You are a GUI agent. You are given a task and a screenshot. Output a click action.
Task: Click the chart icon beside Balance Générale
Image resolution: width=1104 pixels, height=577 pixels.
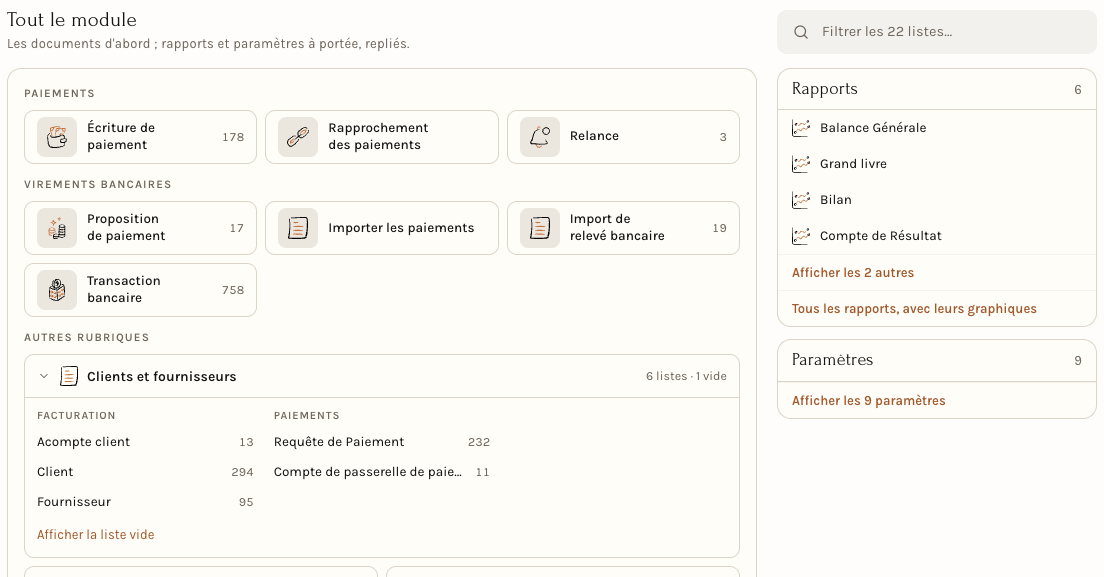(801, 128)
